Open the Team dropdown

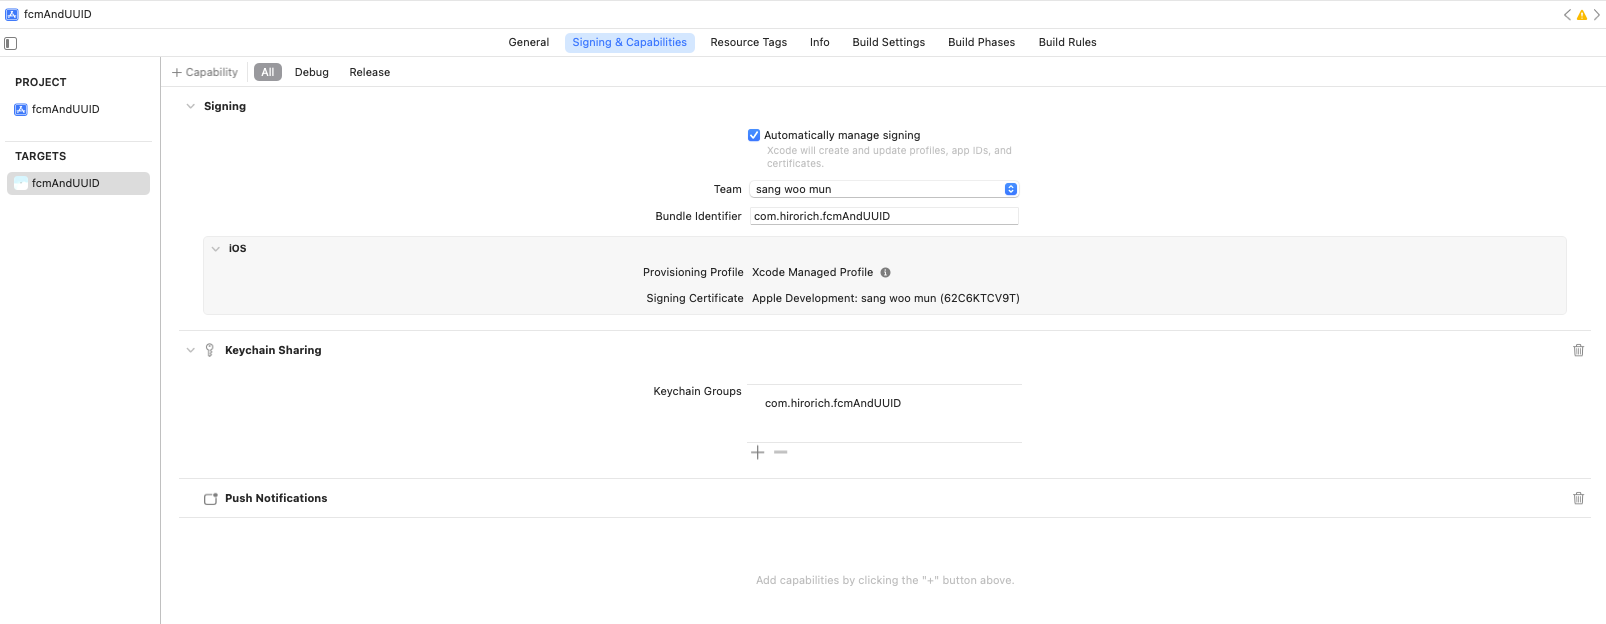(x=884, y=189)
